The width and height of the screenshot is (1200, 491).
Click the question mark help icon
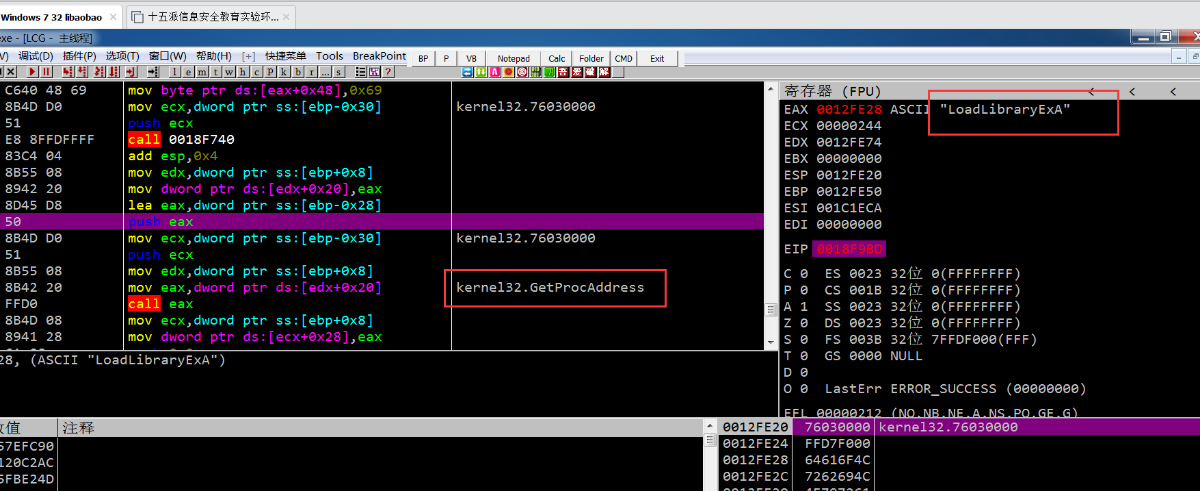point(388,72)
